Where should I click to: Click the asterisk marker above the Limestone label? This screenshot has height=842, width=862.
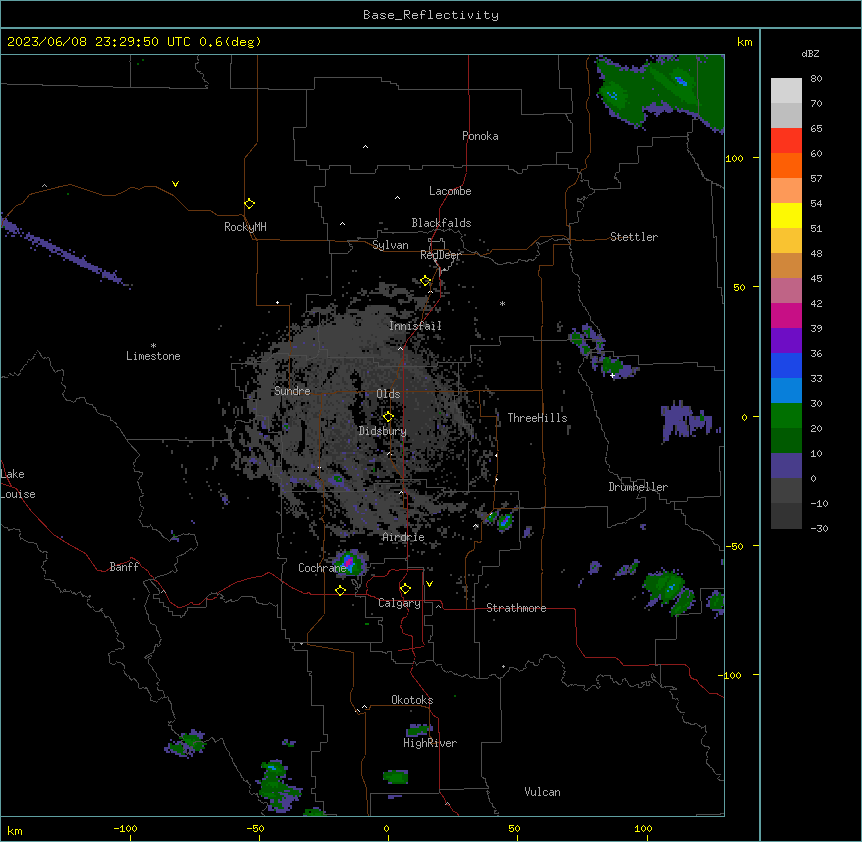pos(153,346)
